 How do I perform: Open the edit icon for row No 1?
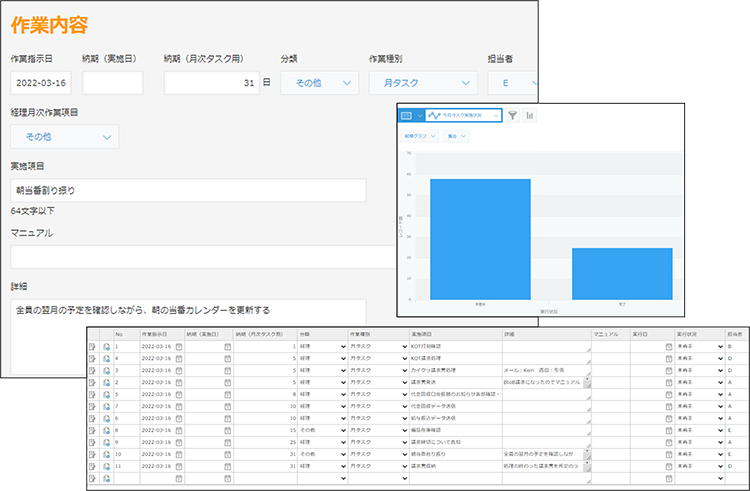click(x=93, y=346)
